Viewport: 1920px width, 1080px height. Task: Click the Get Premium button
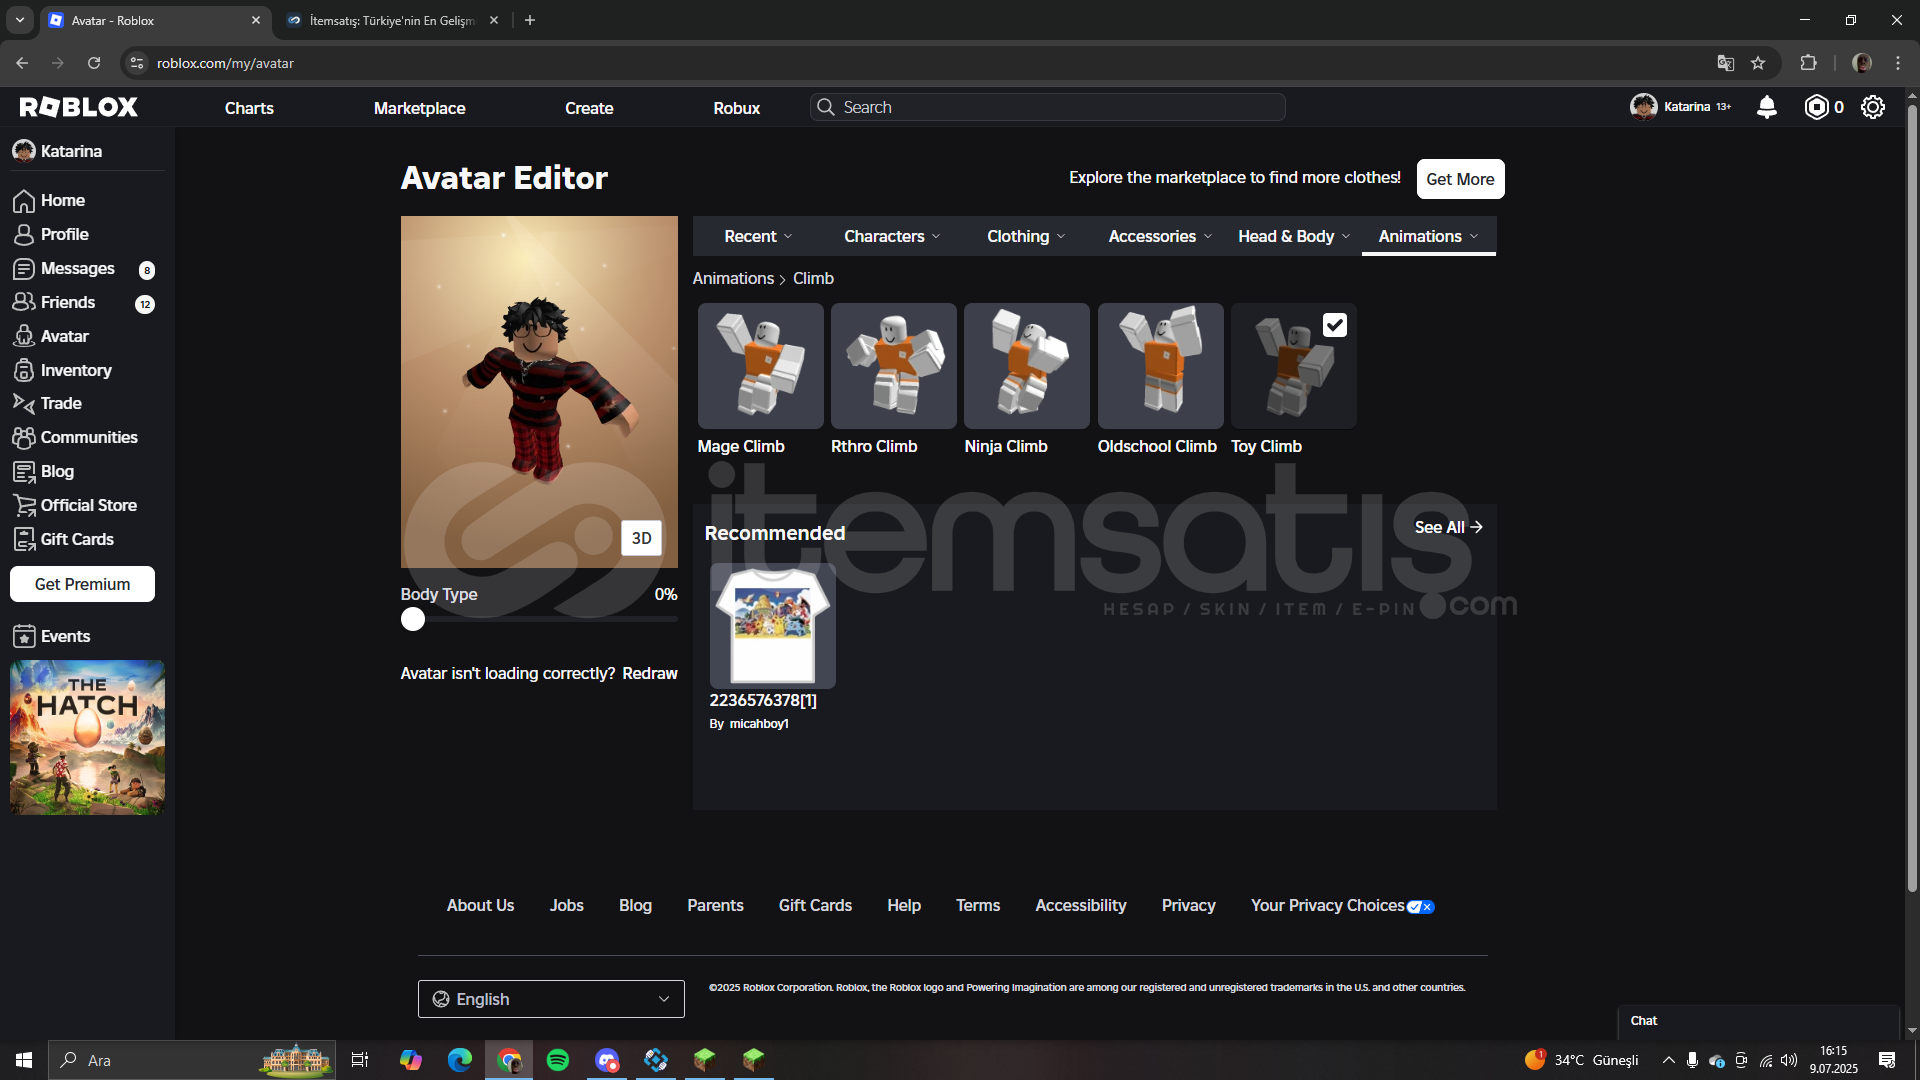point(82,585)
